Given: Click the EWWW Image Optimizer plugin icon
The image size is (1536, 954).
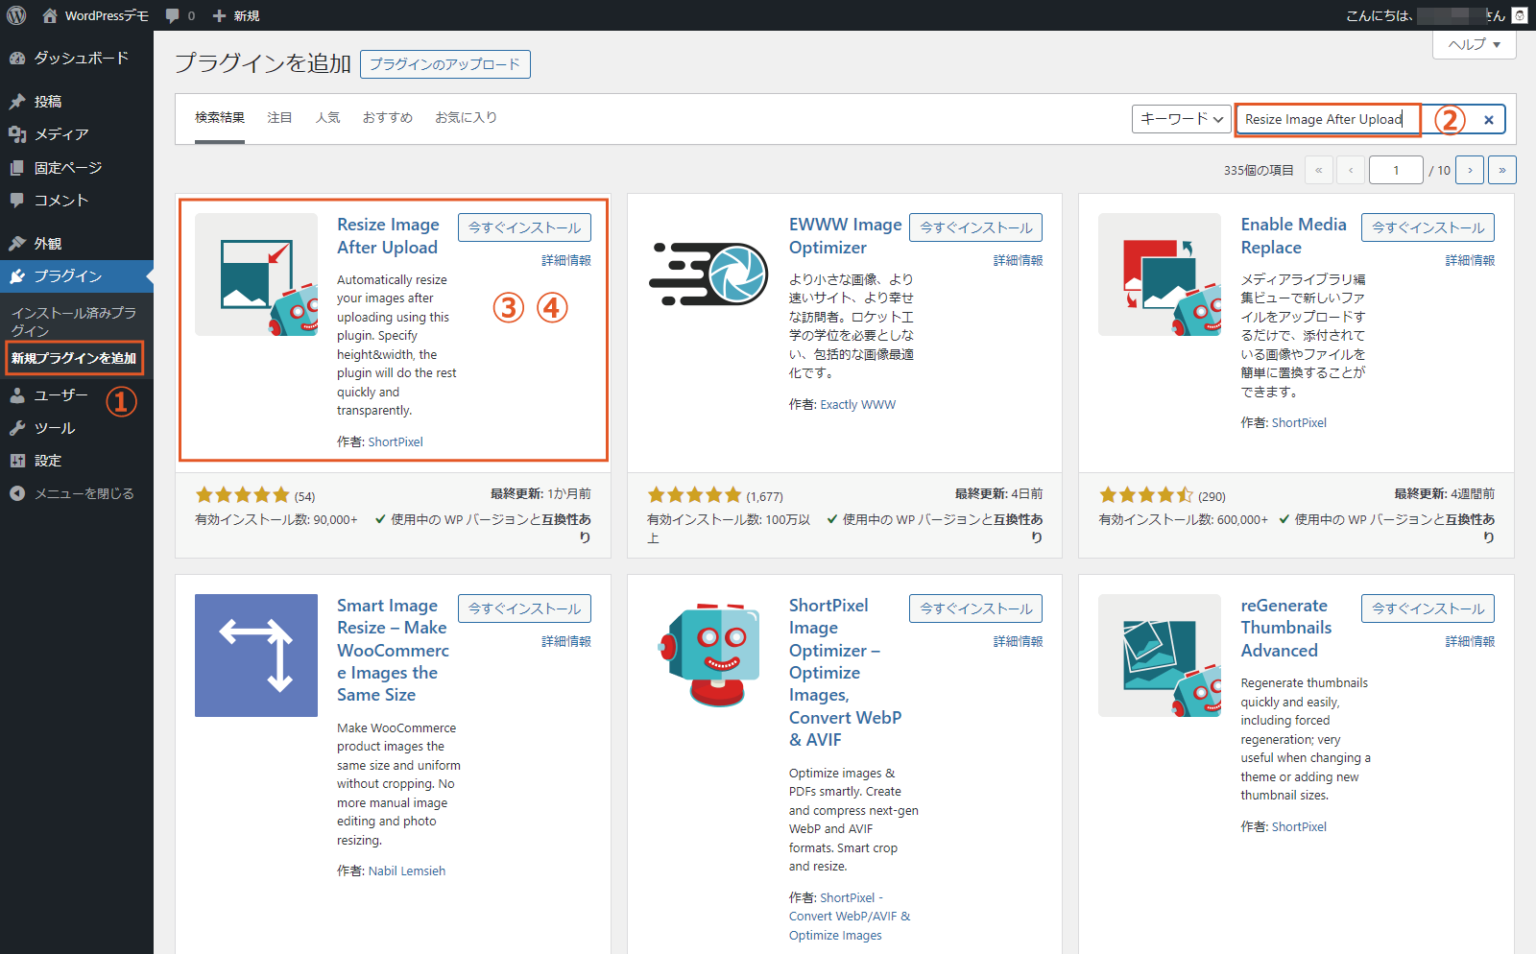Looking at the screenshot, I should (708, 274).
